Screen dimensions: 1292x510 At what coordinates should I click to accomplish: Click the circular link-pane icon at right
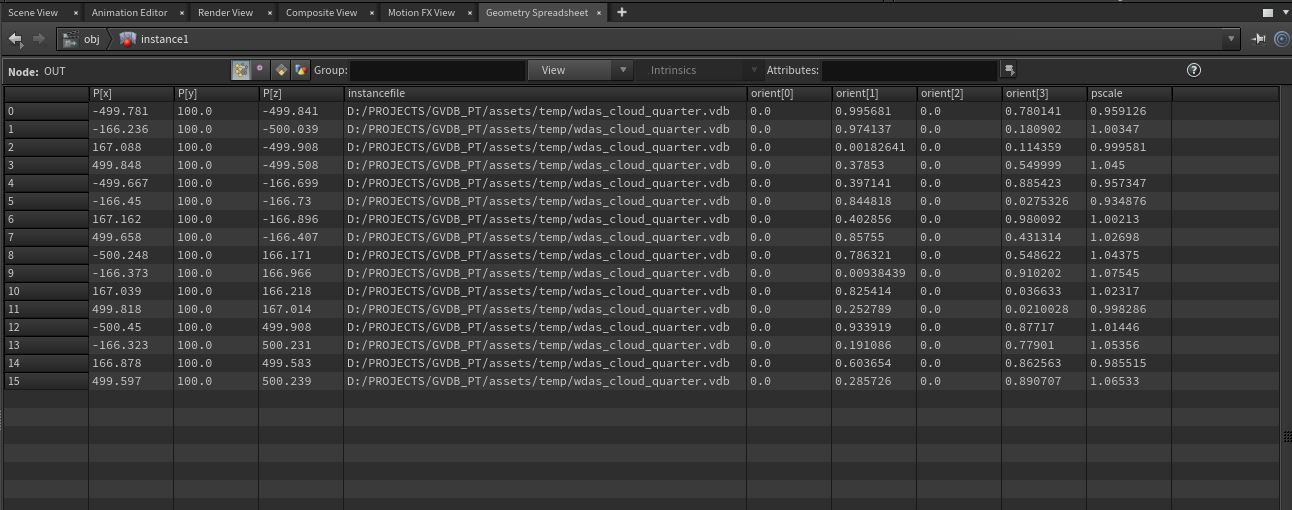[x=1281, y=39]
